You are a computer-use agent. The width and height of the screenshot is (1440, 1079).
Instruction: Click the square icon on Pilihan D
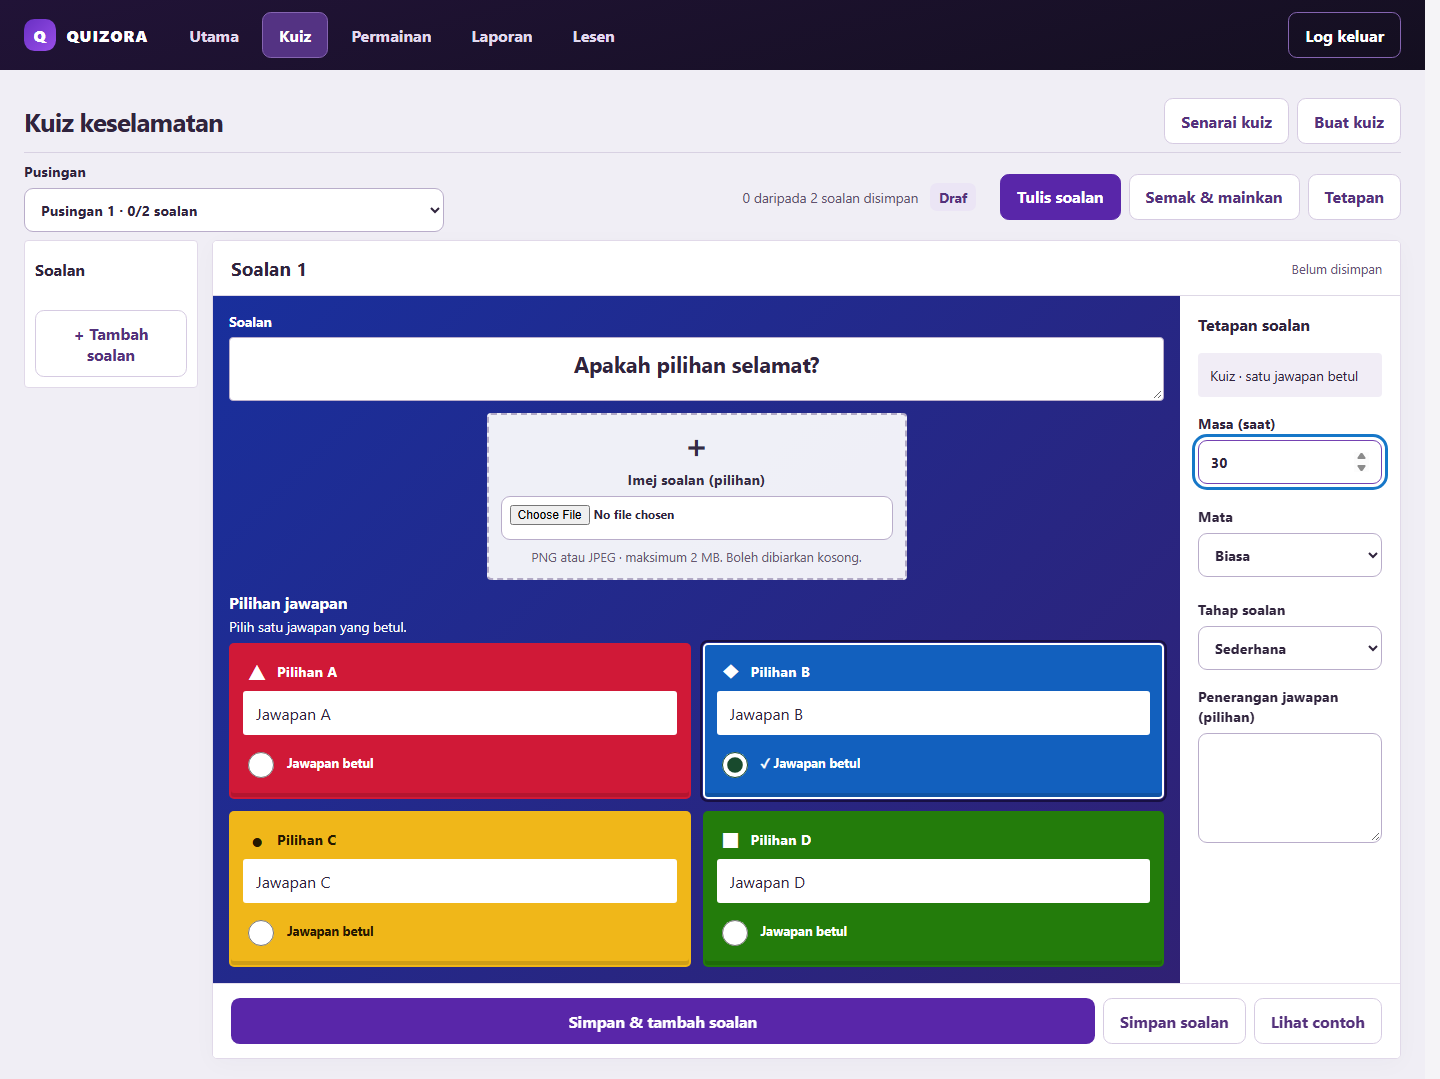731,840
